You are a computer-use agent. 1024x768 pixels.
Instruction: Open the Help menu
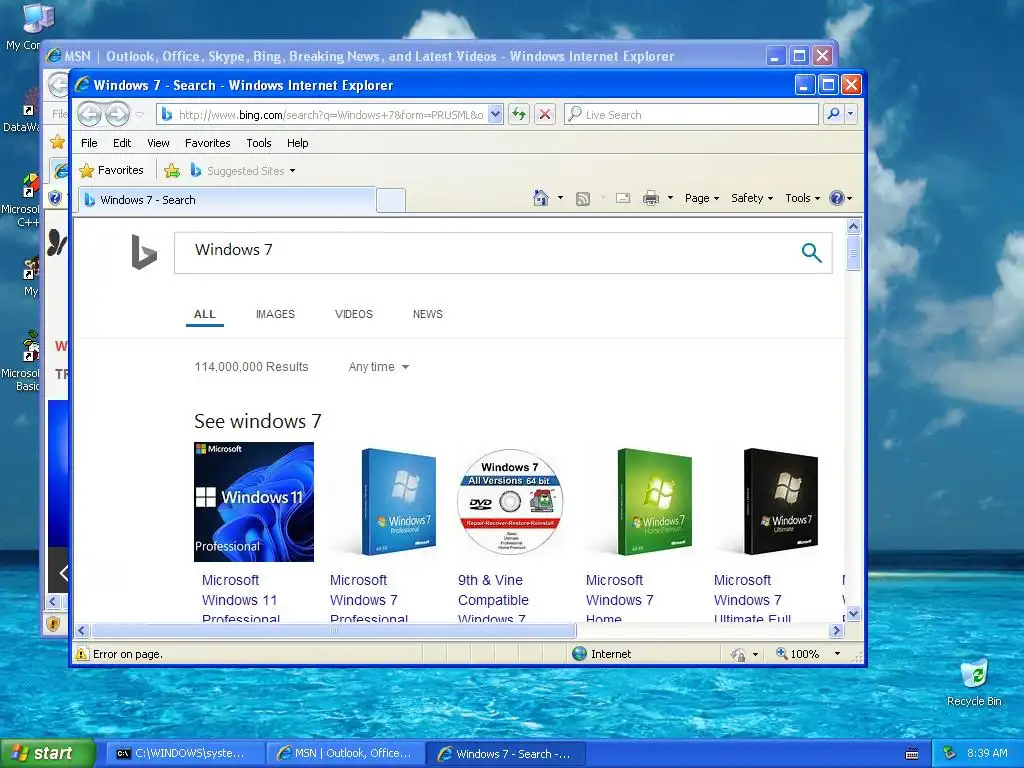pyautogui.click(x=298, y=143)
